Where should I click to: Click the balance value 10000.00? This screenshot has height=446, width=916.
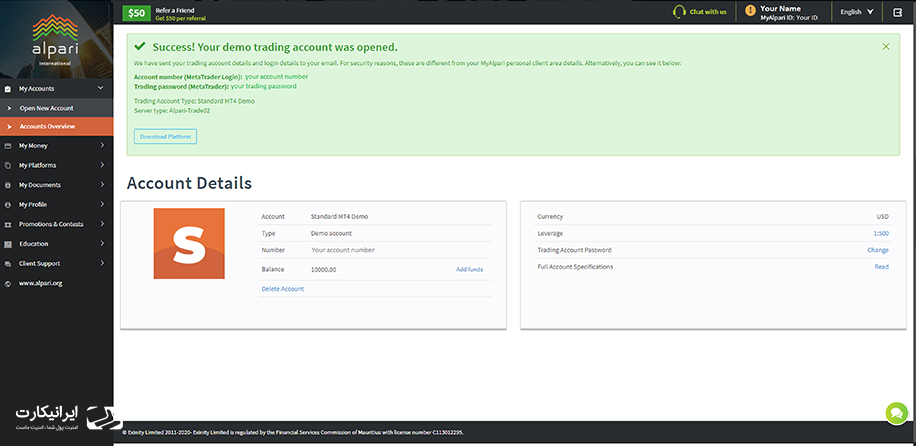324,269
